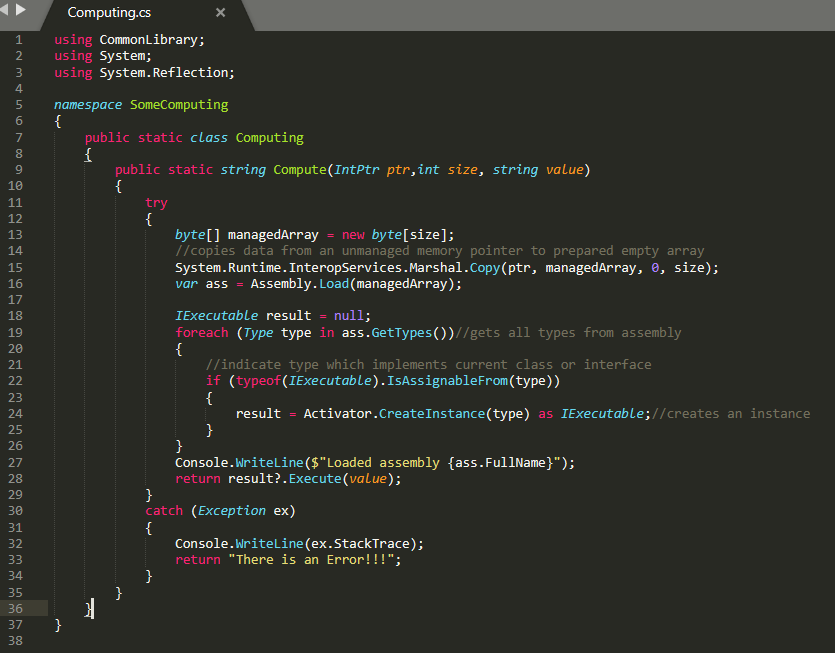This screenshot has height=653, width=835.
Task: Click the 'creates an instance' comment
Action: click(x=731, y=414)
